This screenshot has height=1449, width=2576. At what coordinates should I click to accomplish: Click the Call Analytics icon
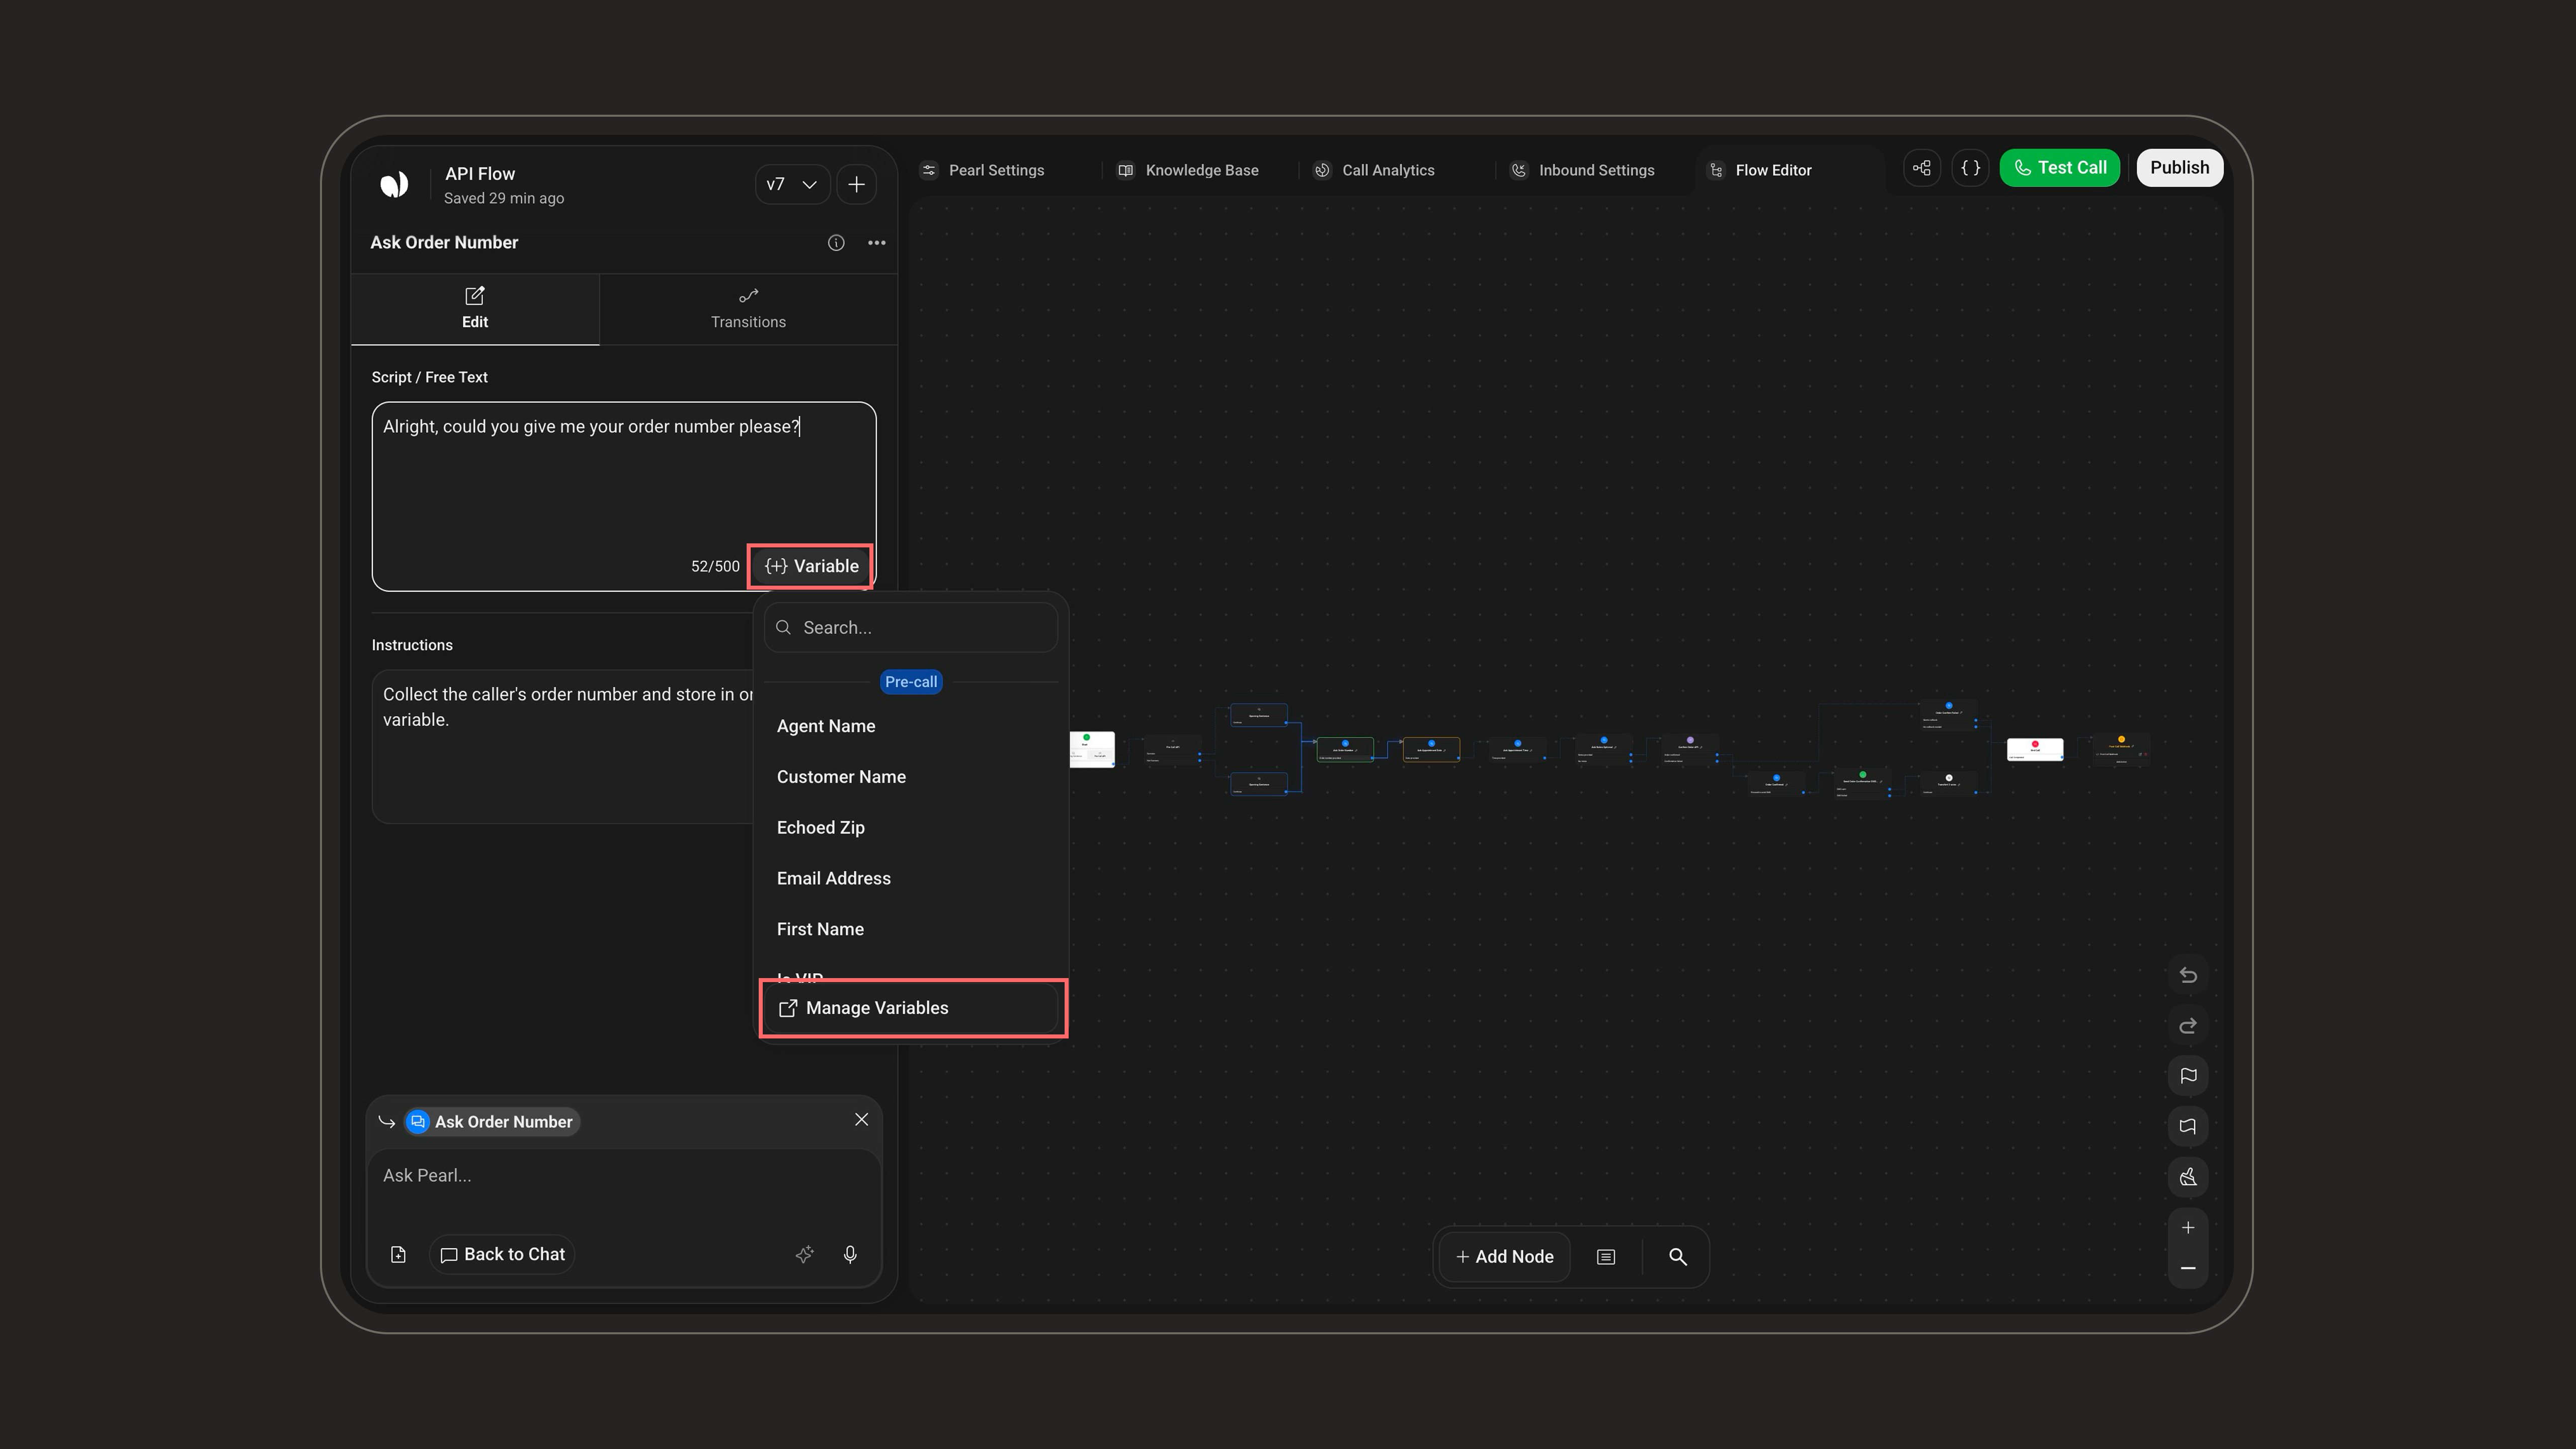pyautogui.click(x=1322, y=170)
